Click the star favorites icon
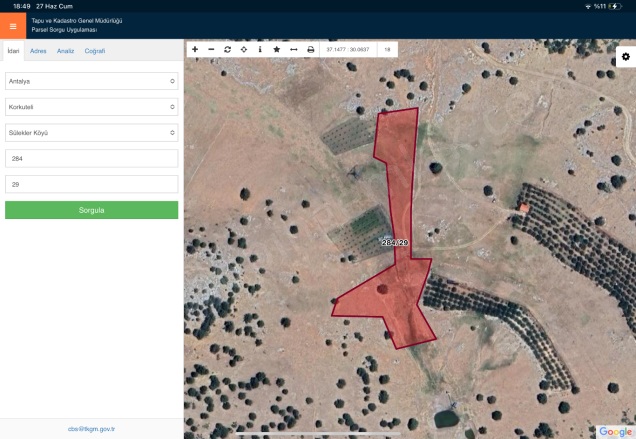Viewport: 636px width, 439px height. [277, 49]
